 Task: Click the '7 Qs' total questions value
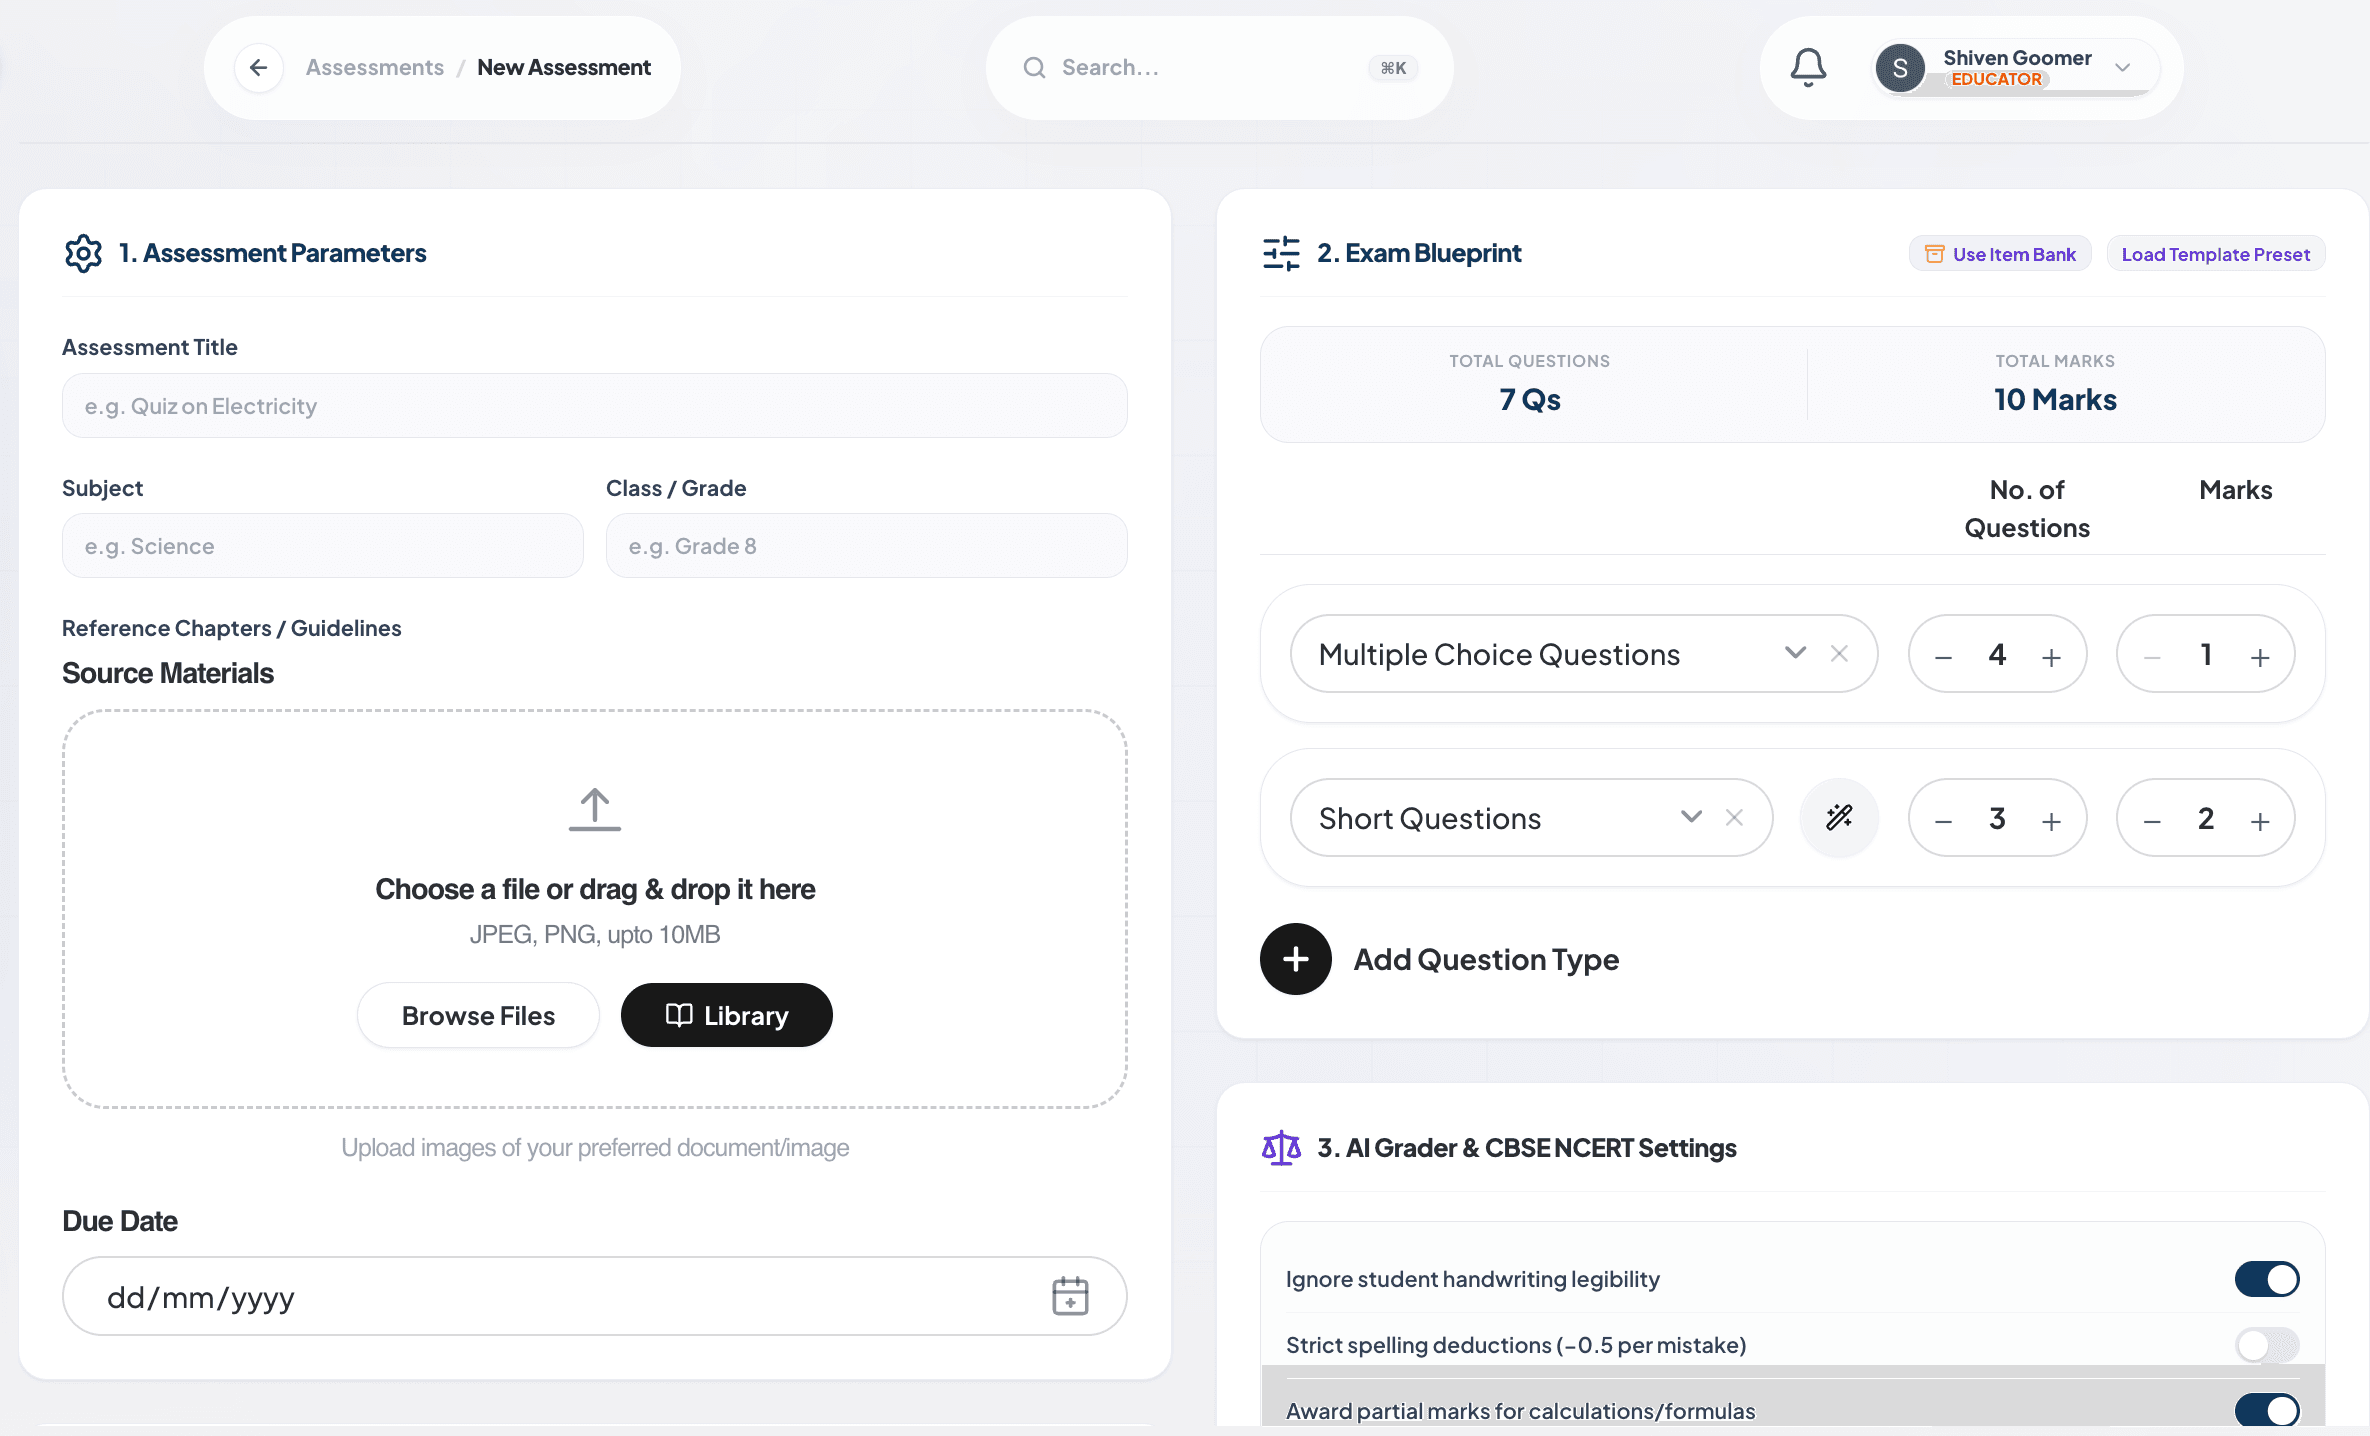coord(1530,399)
